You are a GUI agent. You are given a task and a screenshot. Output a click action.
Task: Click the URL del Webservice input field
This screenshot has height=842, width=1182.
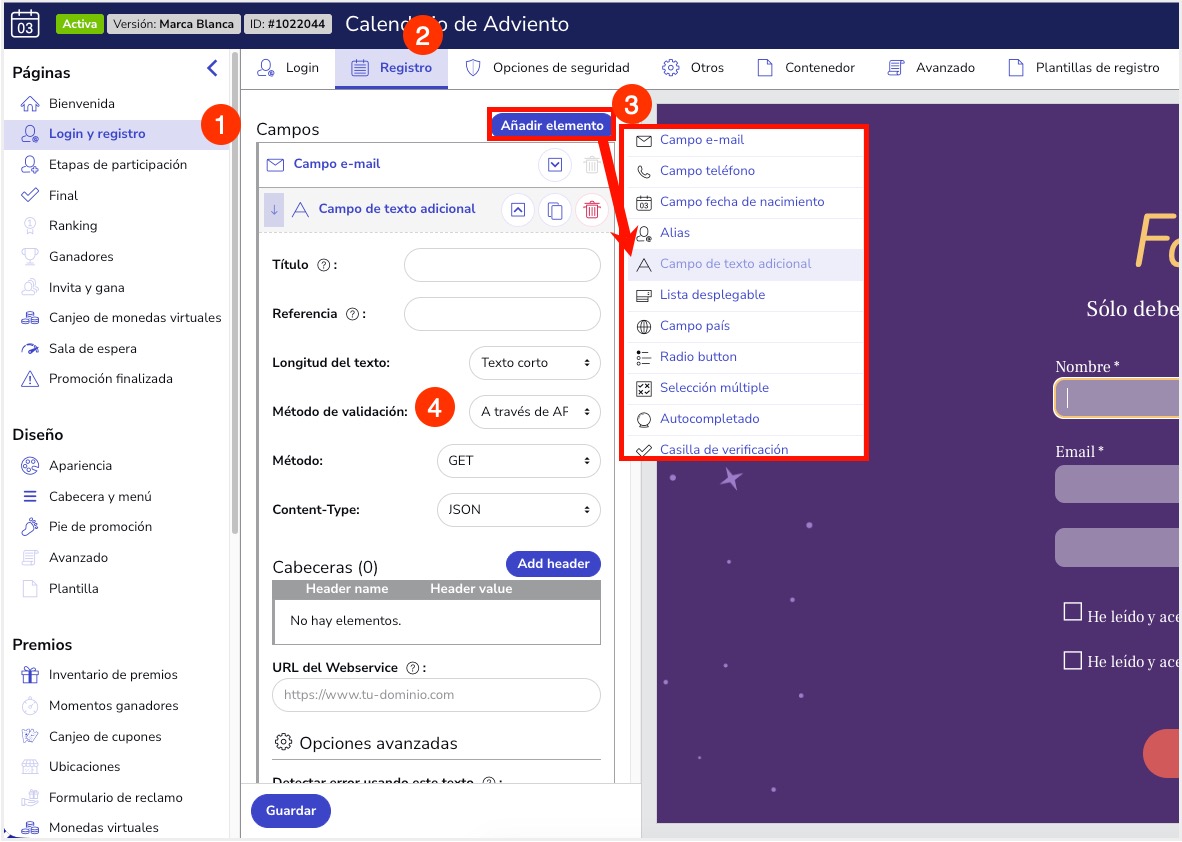tap(436, 695)
